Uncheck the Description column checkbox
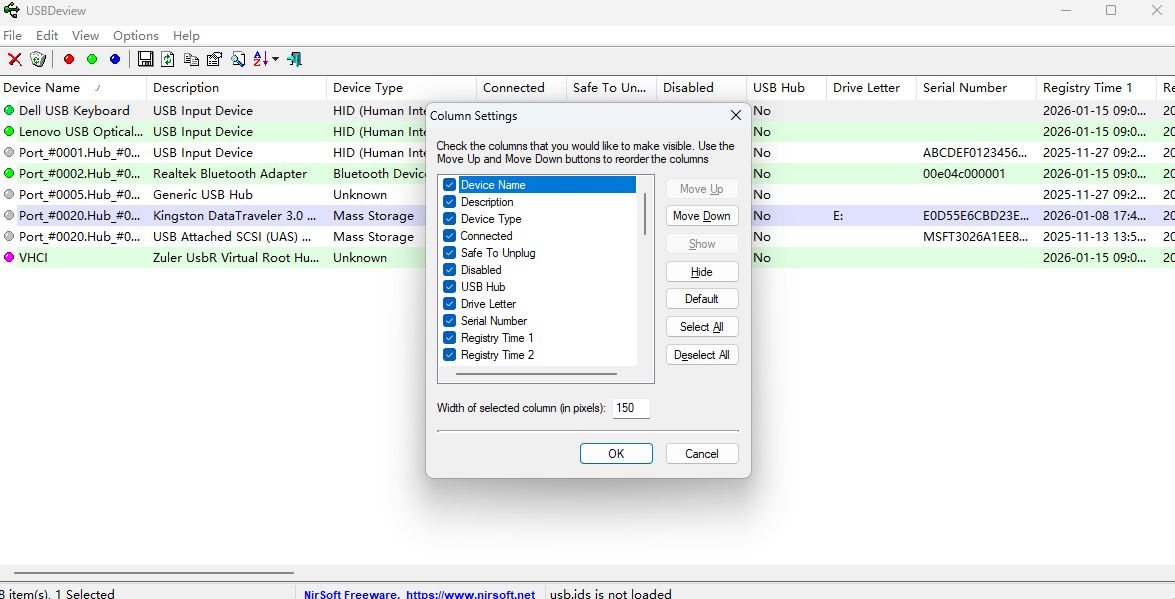1175x599 pixels. [x=450, y=202]
